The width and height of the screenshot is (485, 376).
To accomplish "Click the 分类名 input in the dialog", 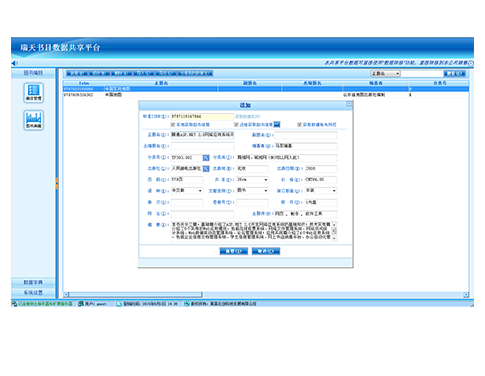I will click(x=287, y=157).
